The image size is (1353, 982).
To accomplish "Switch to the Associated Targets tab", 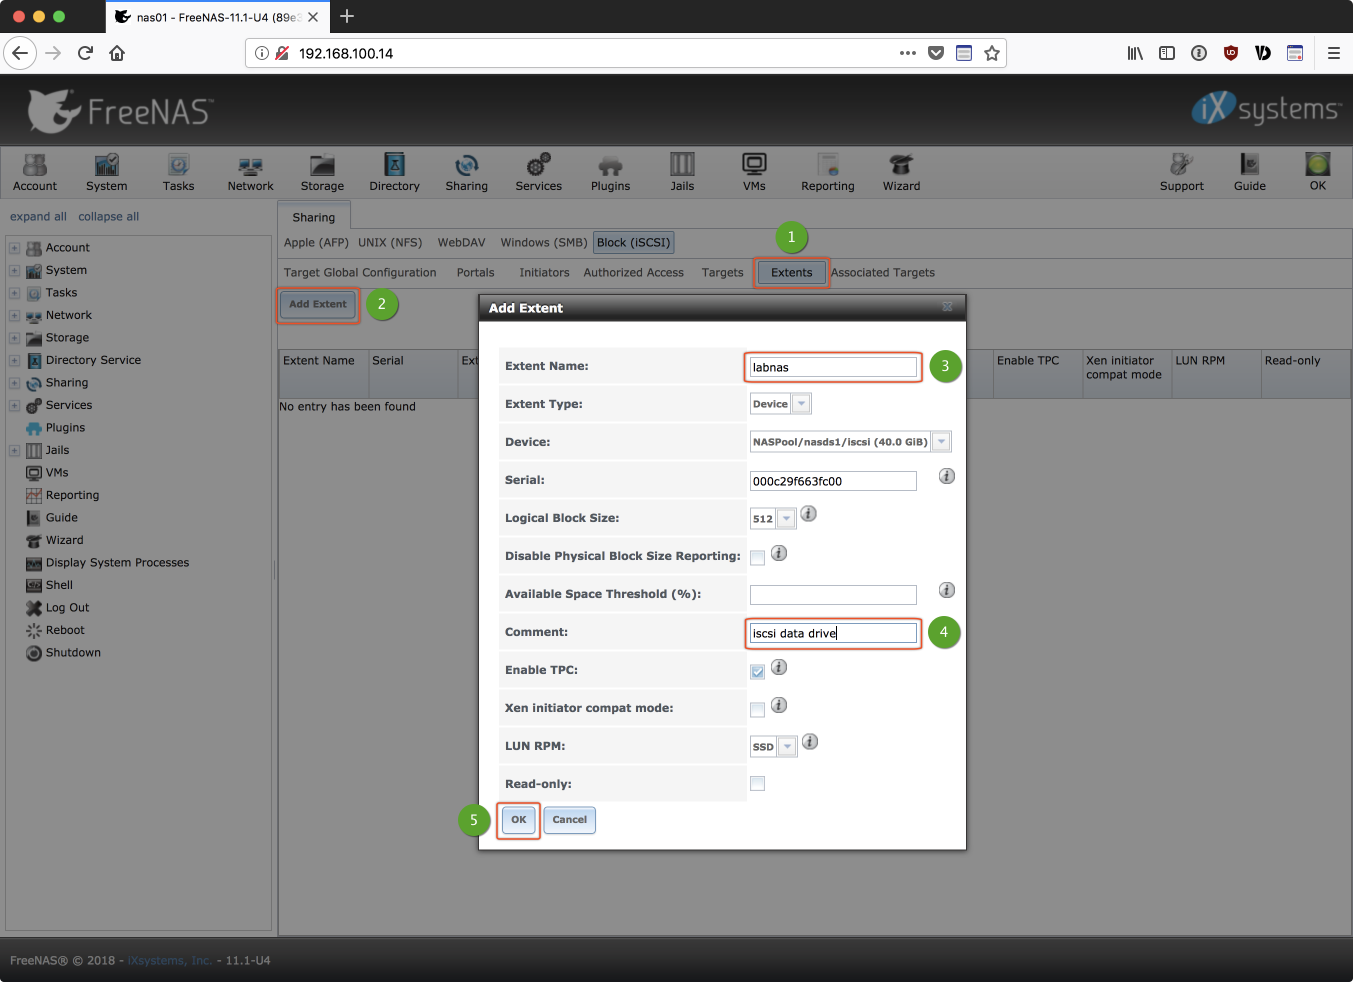I will point(882,273).
